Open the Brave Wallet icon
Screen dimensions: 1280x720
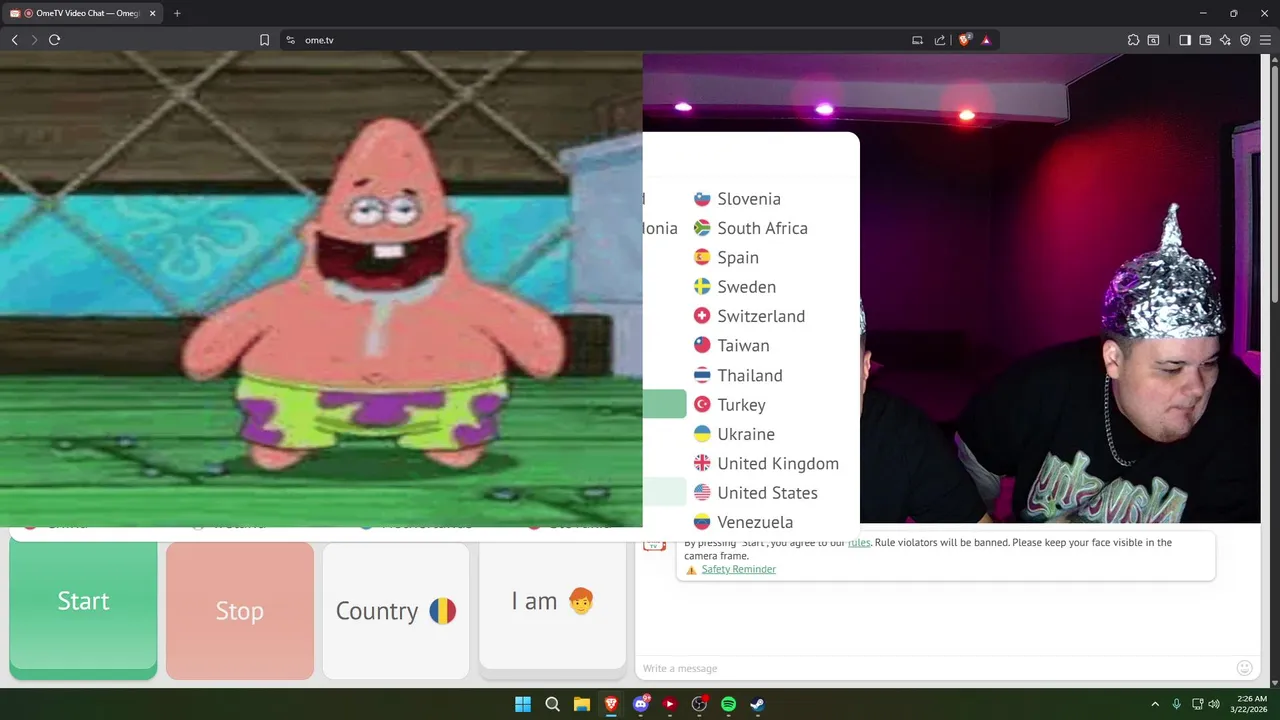coord(1205,40)
